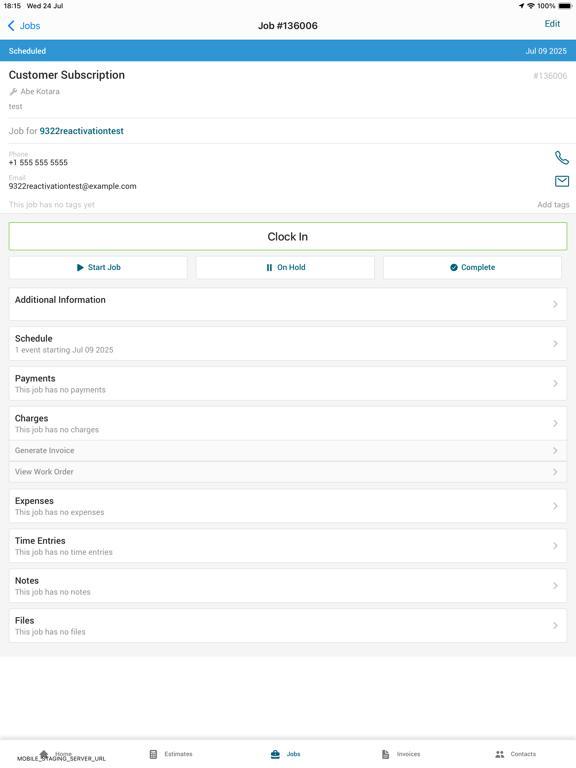Mark the job as Complete
The image size is (576, 768).
472,267
